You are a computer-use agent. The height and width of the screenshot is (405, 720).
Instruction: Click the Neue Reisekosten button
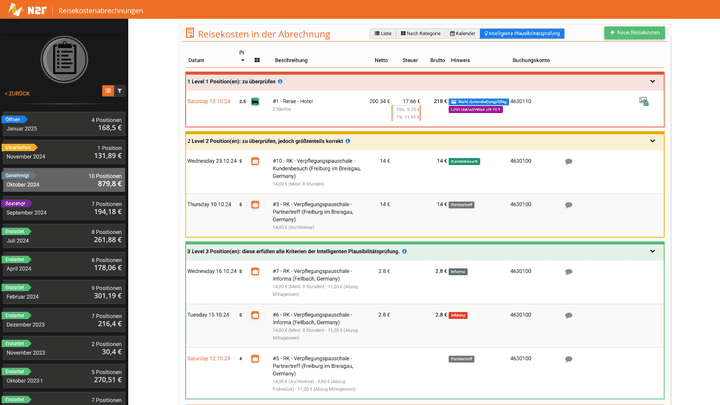[634, 33]
